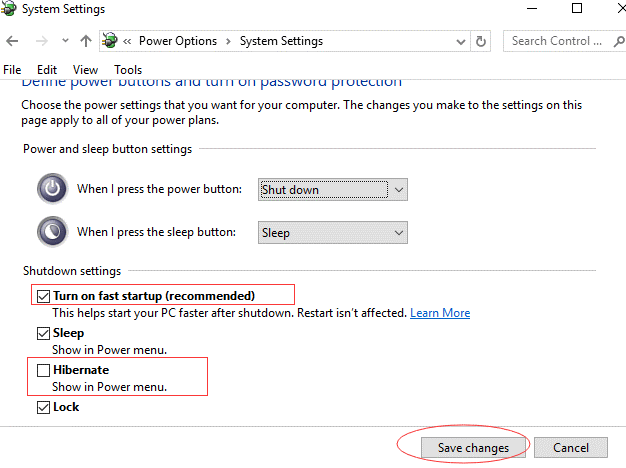This screenshot has height=468, width=626.
Task: Uncheck the Sleep power menu checkbox
Action: [42, 333]
